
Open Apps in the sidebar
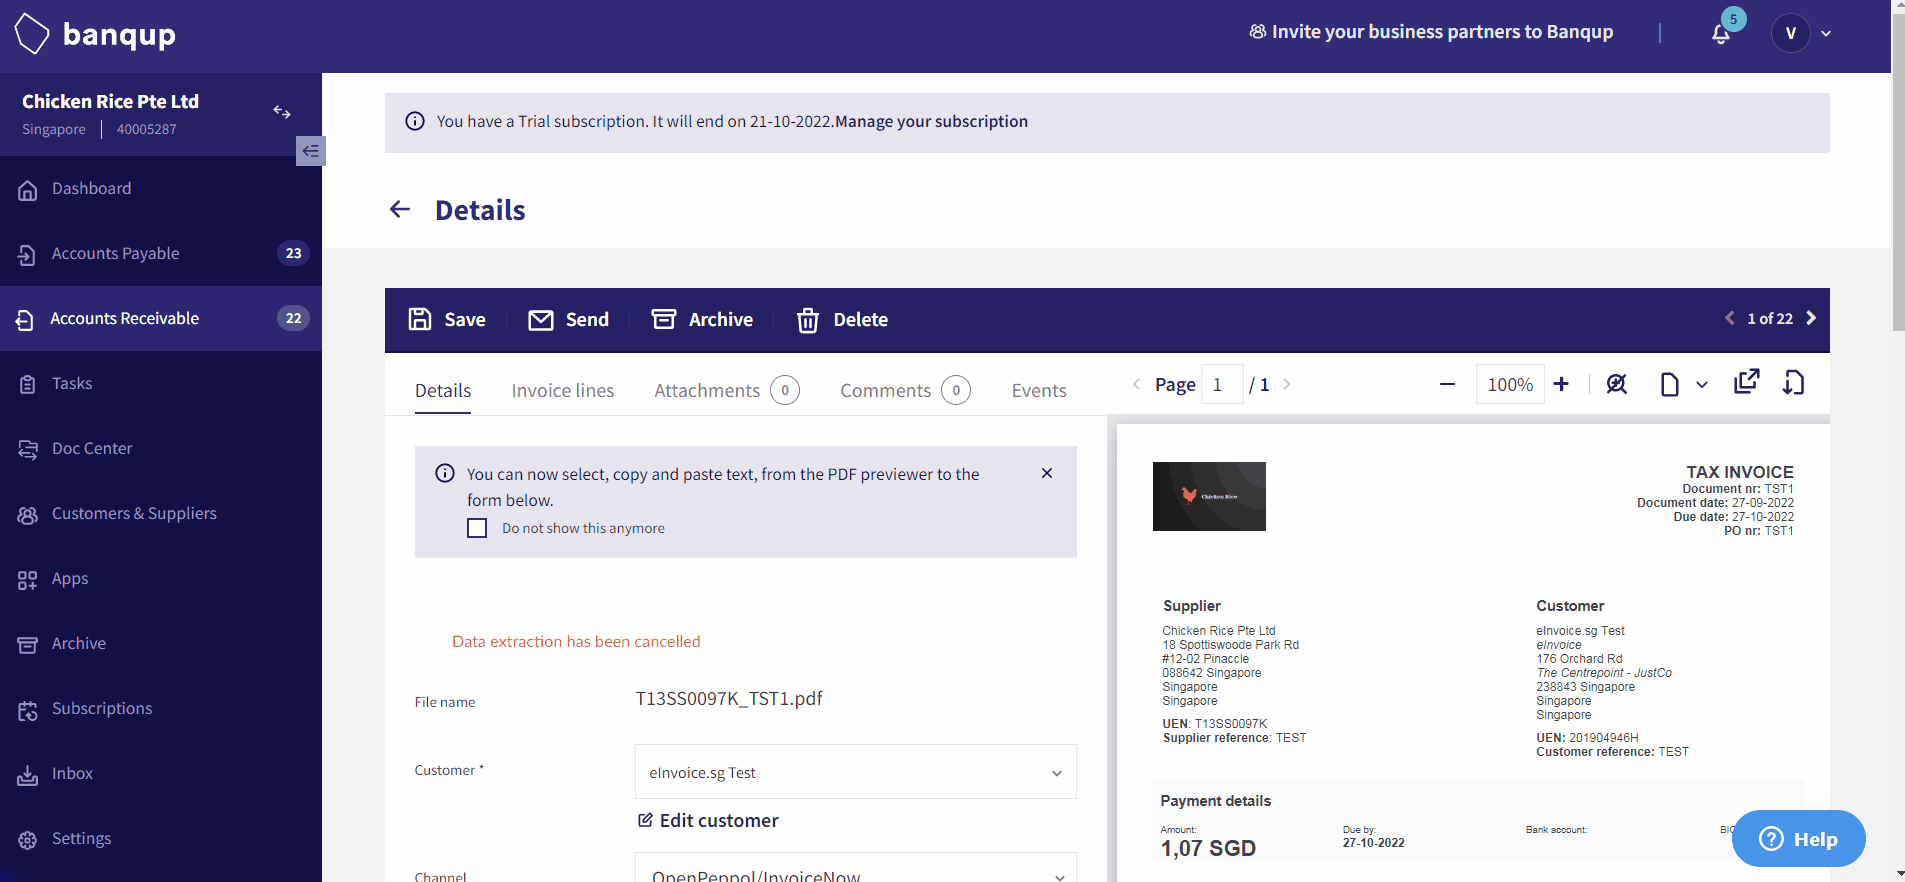coord(161,579)
